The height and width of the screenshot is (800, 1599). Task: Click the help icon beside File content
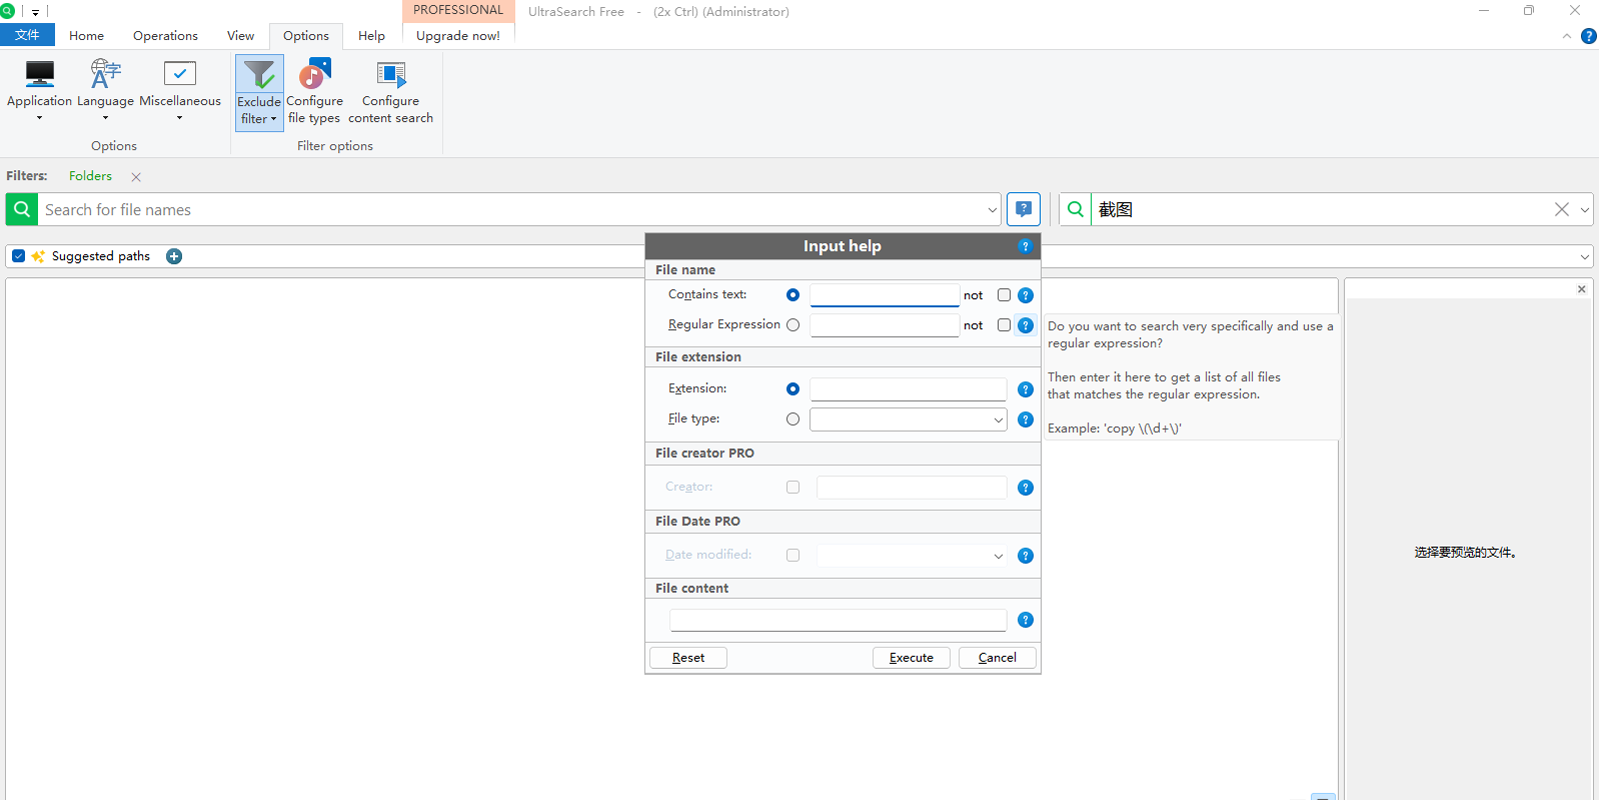coord(1025,620)
